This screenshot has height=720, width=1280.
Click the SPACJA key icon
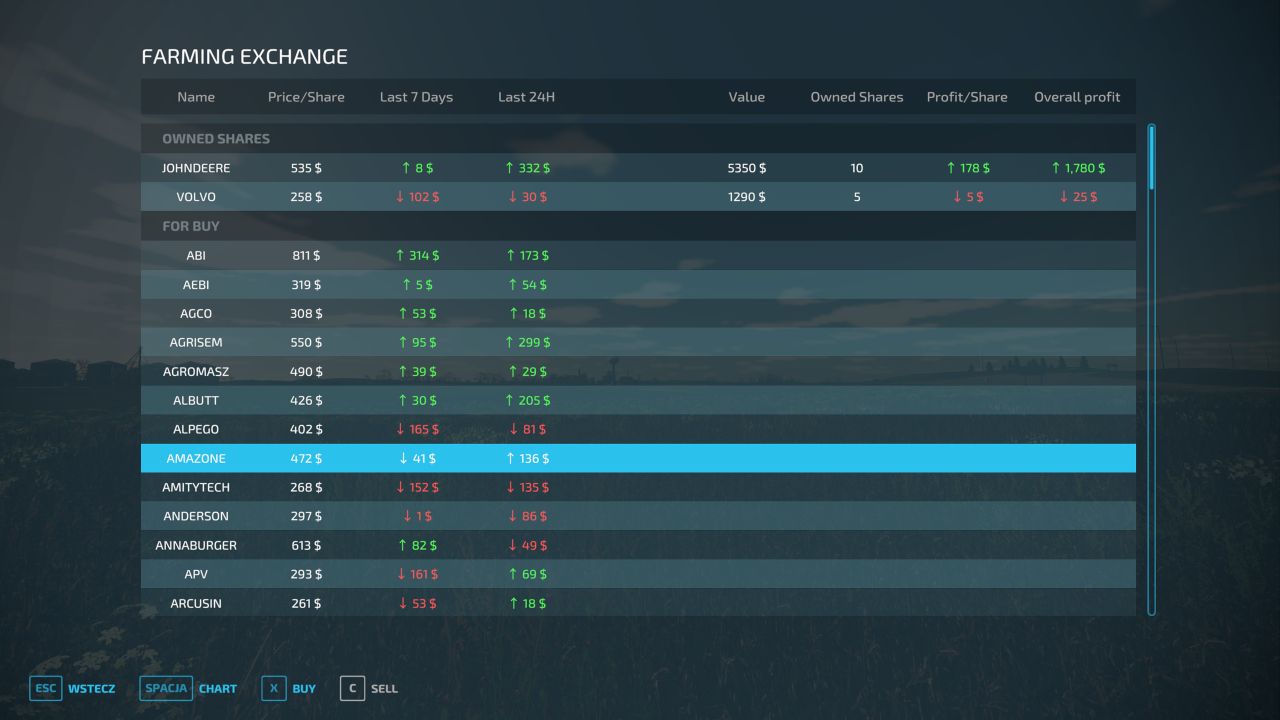coord(166,688)
